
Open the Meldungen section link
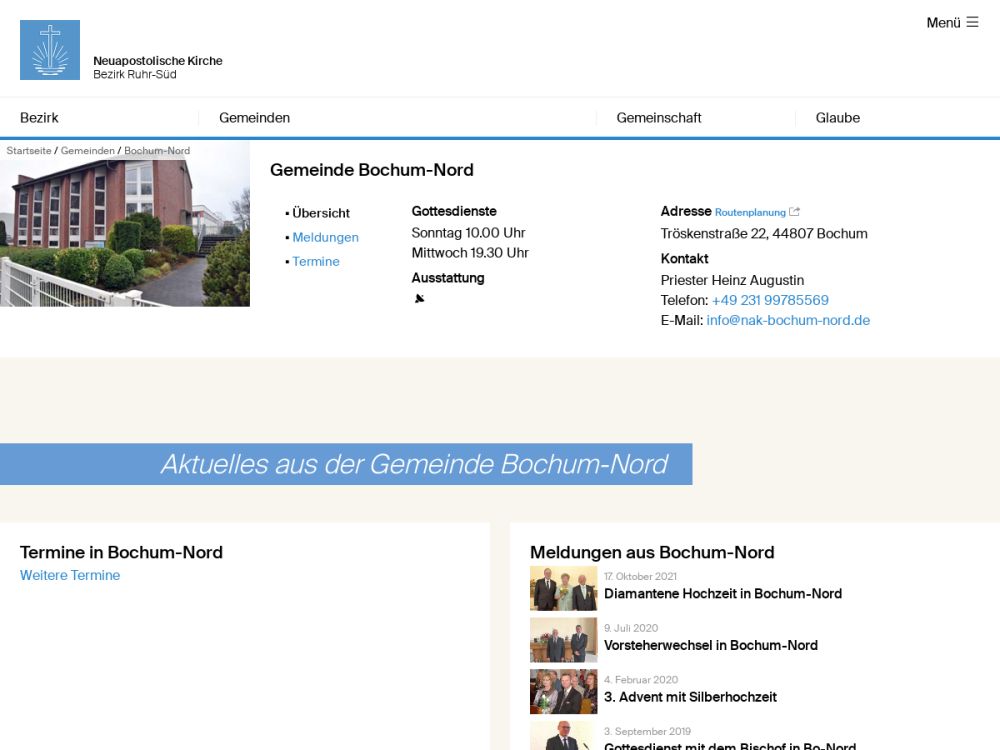pos(325,237)
